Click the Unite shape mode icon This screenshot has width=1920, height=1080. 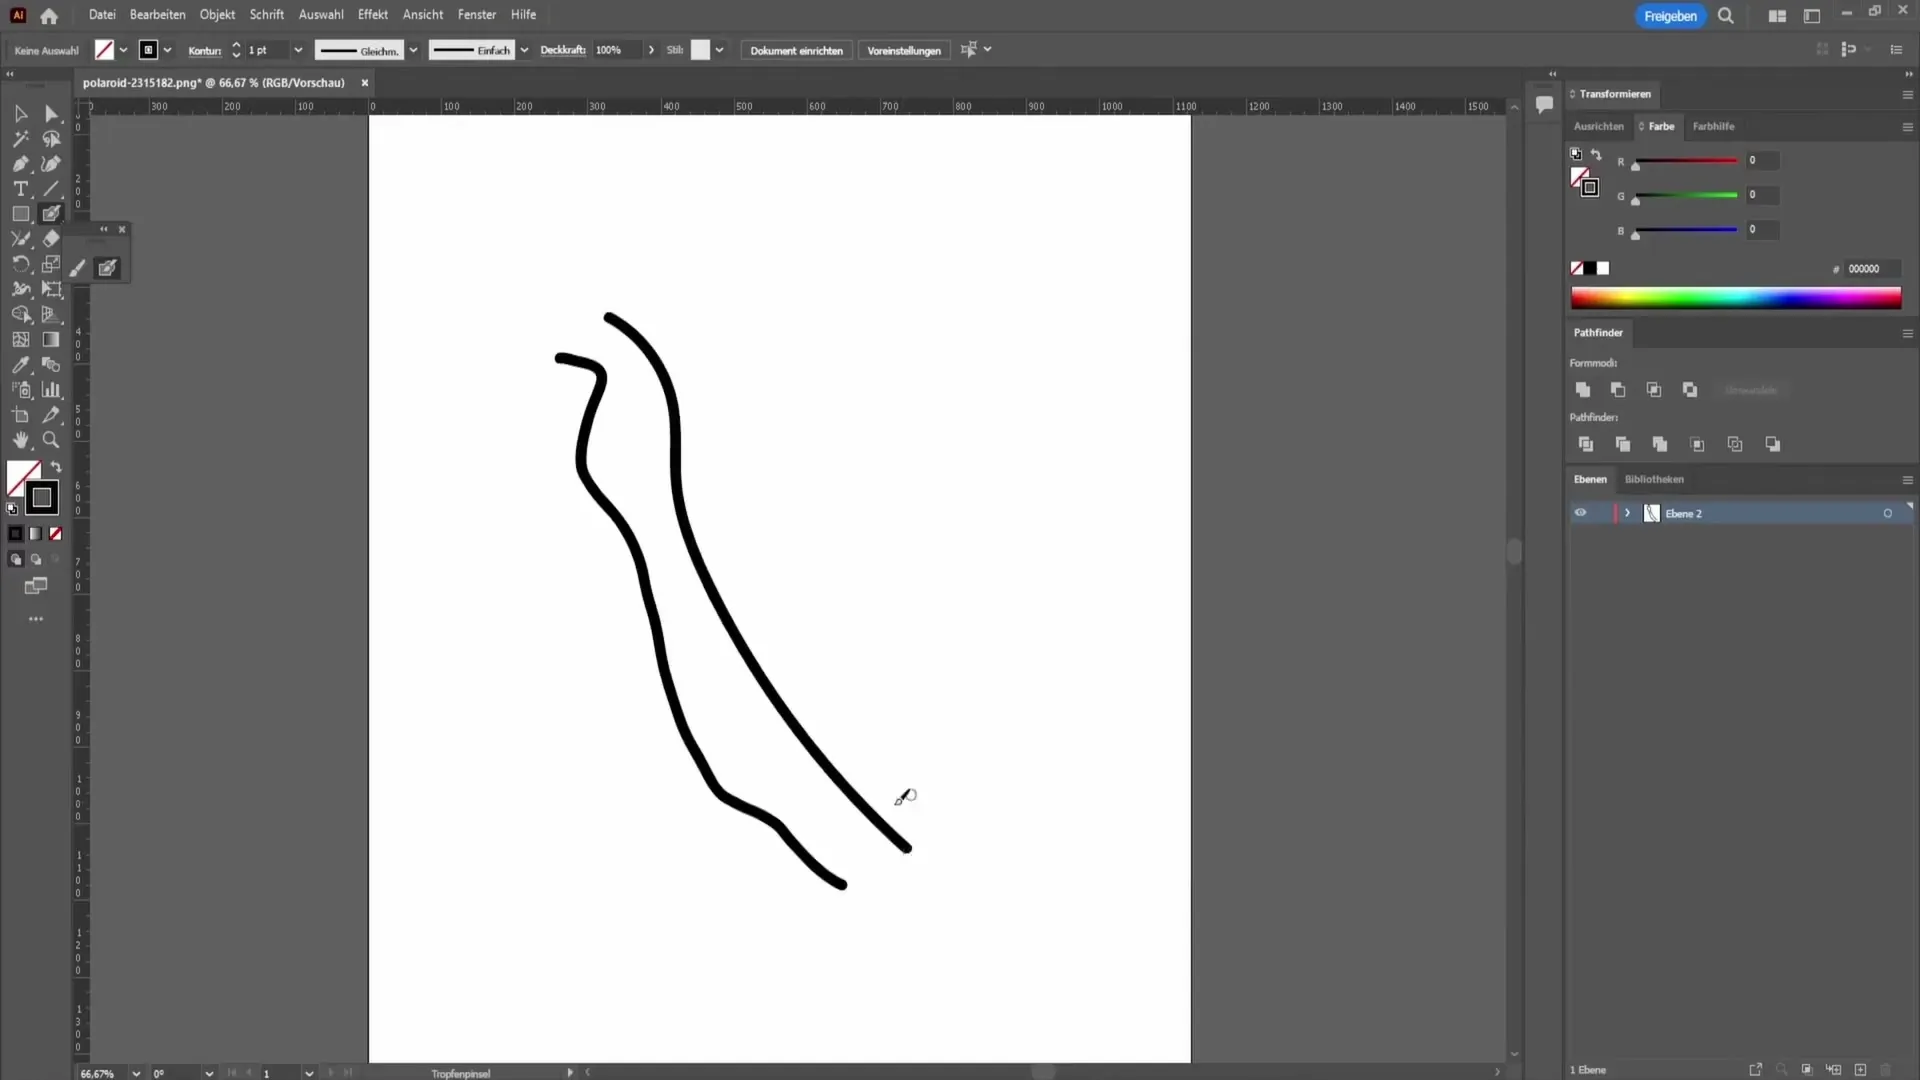(1582, 390)
